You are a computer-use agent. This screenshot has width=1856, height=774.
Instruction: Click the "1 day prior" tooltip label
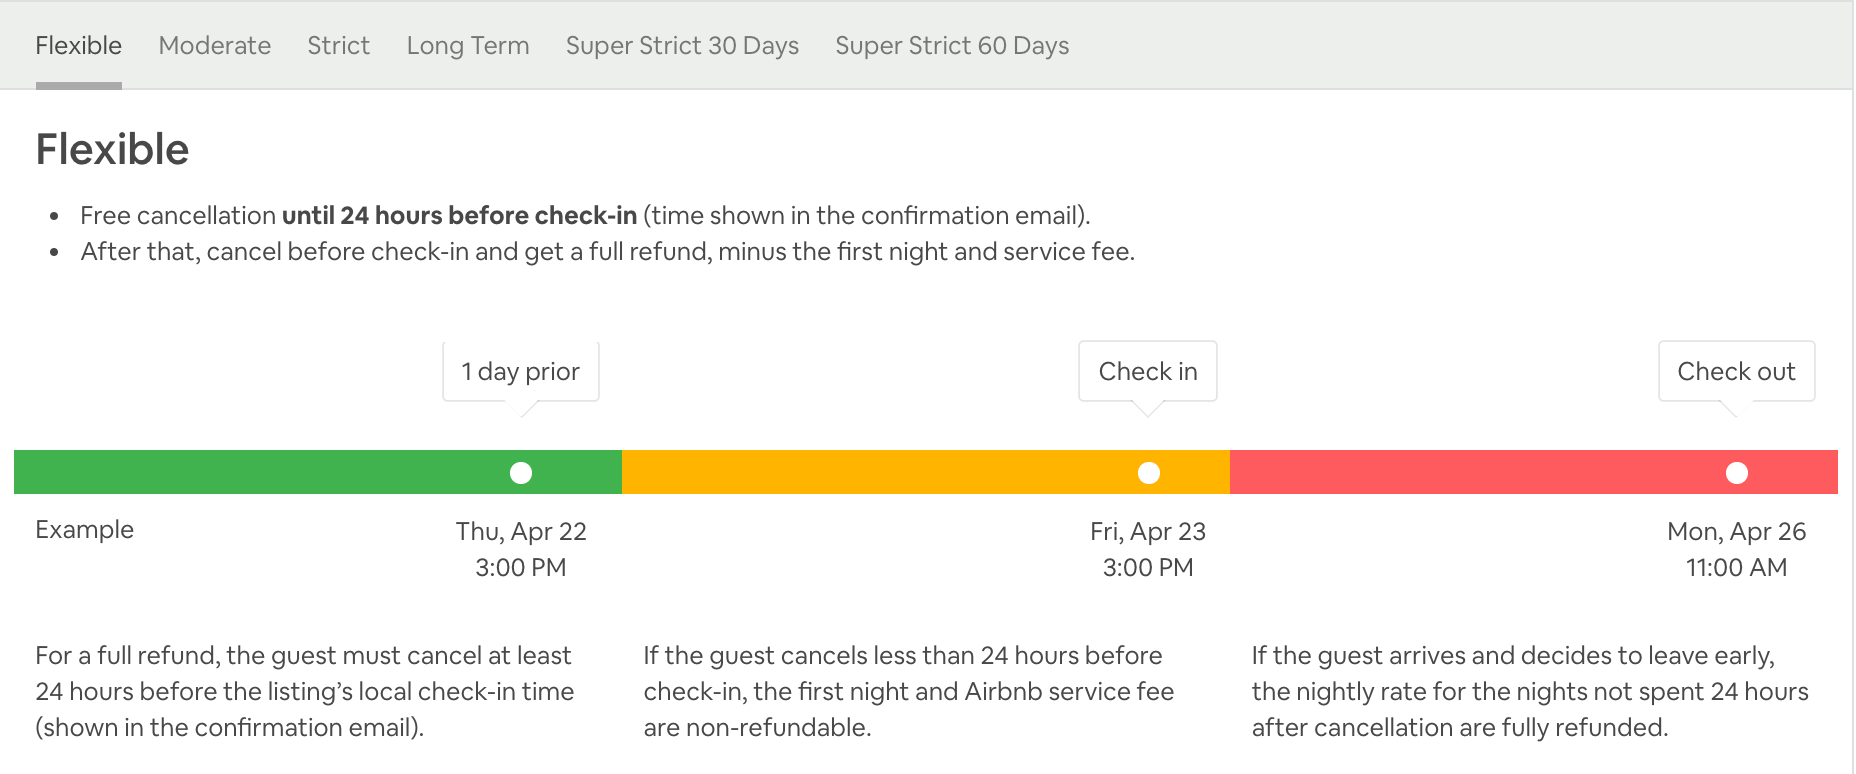[520, 372]
